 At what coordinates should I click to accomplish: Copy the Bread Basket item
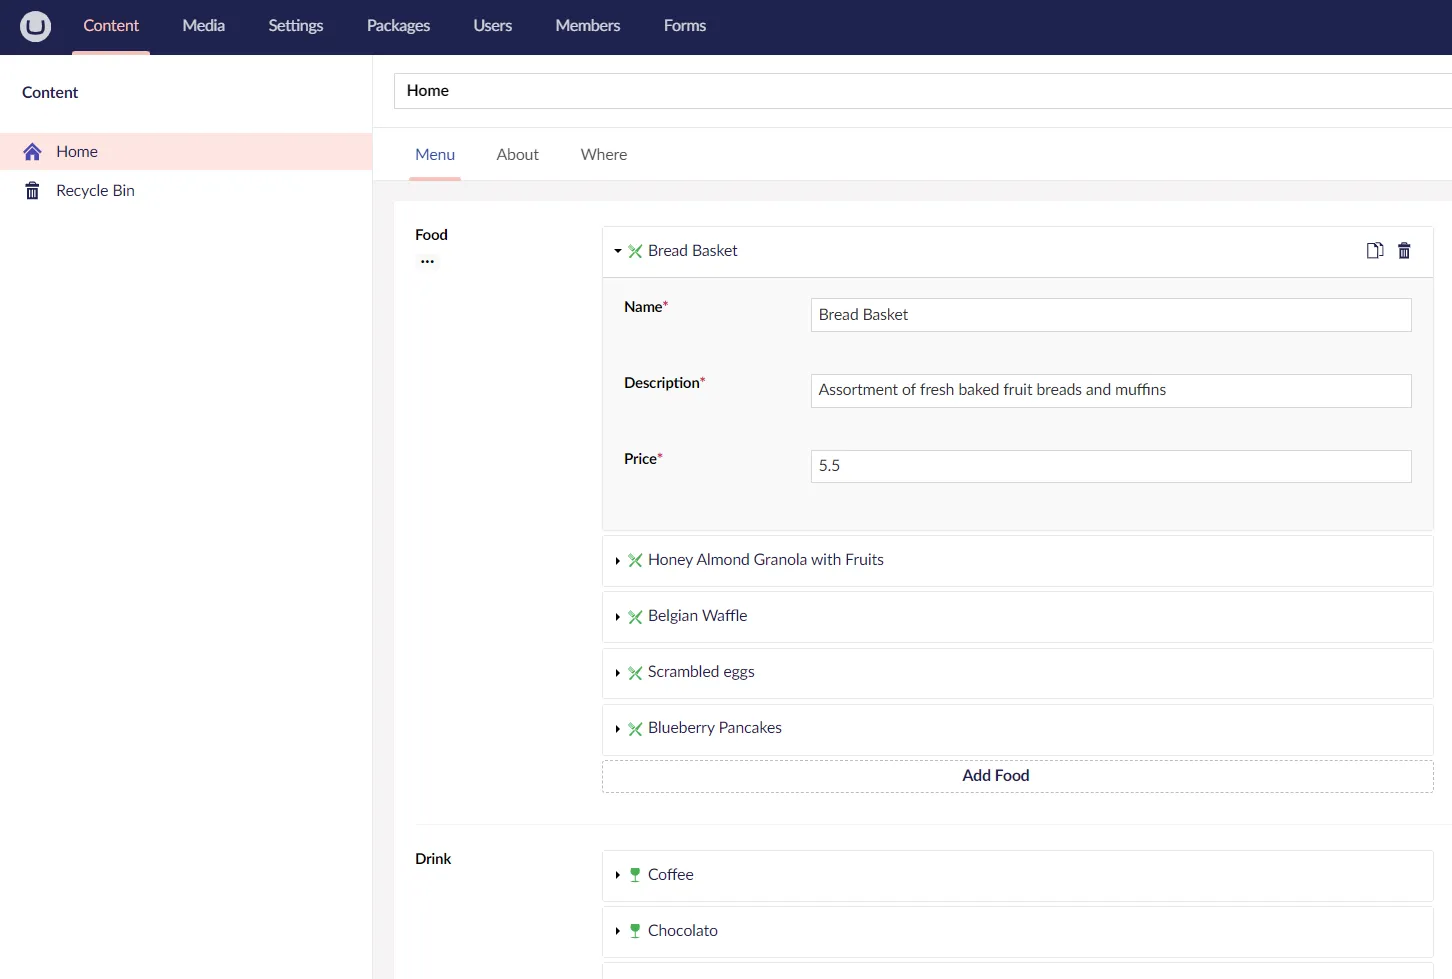[1375, 251]
